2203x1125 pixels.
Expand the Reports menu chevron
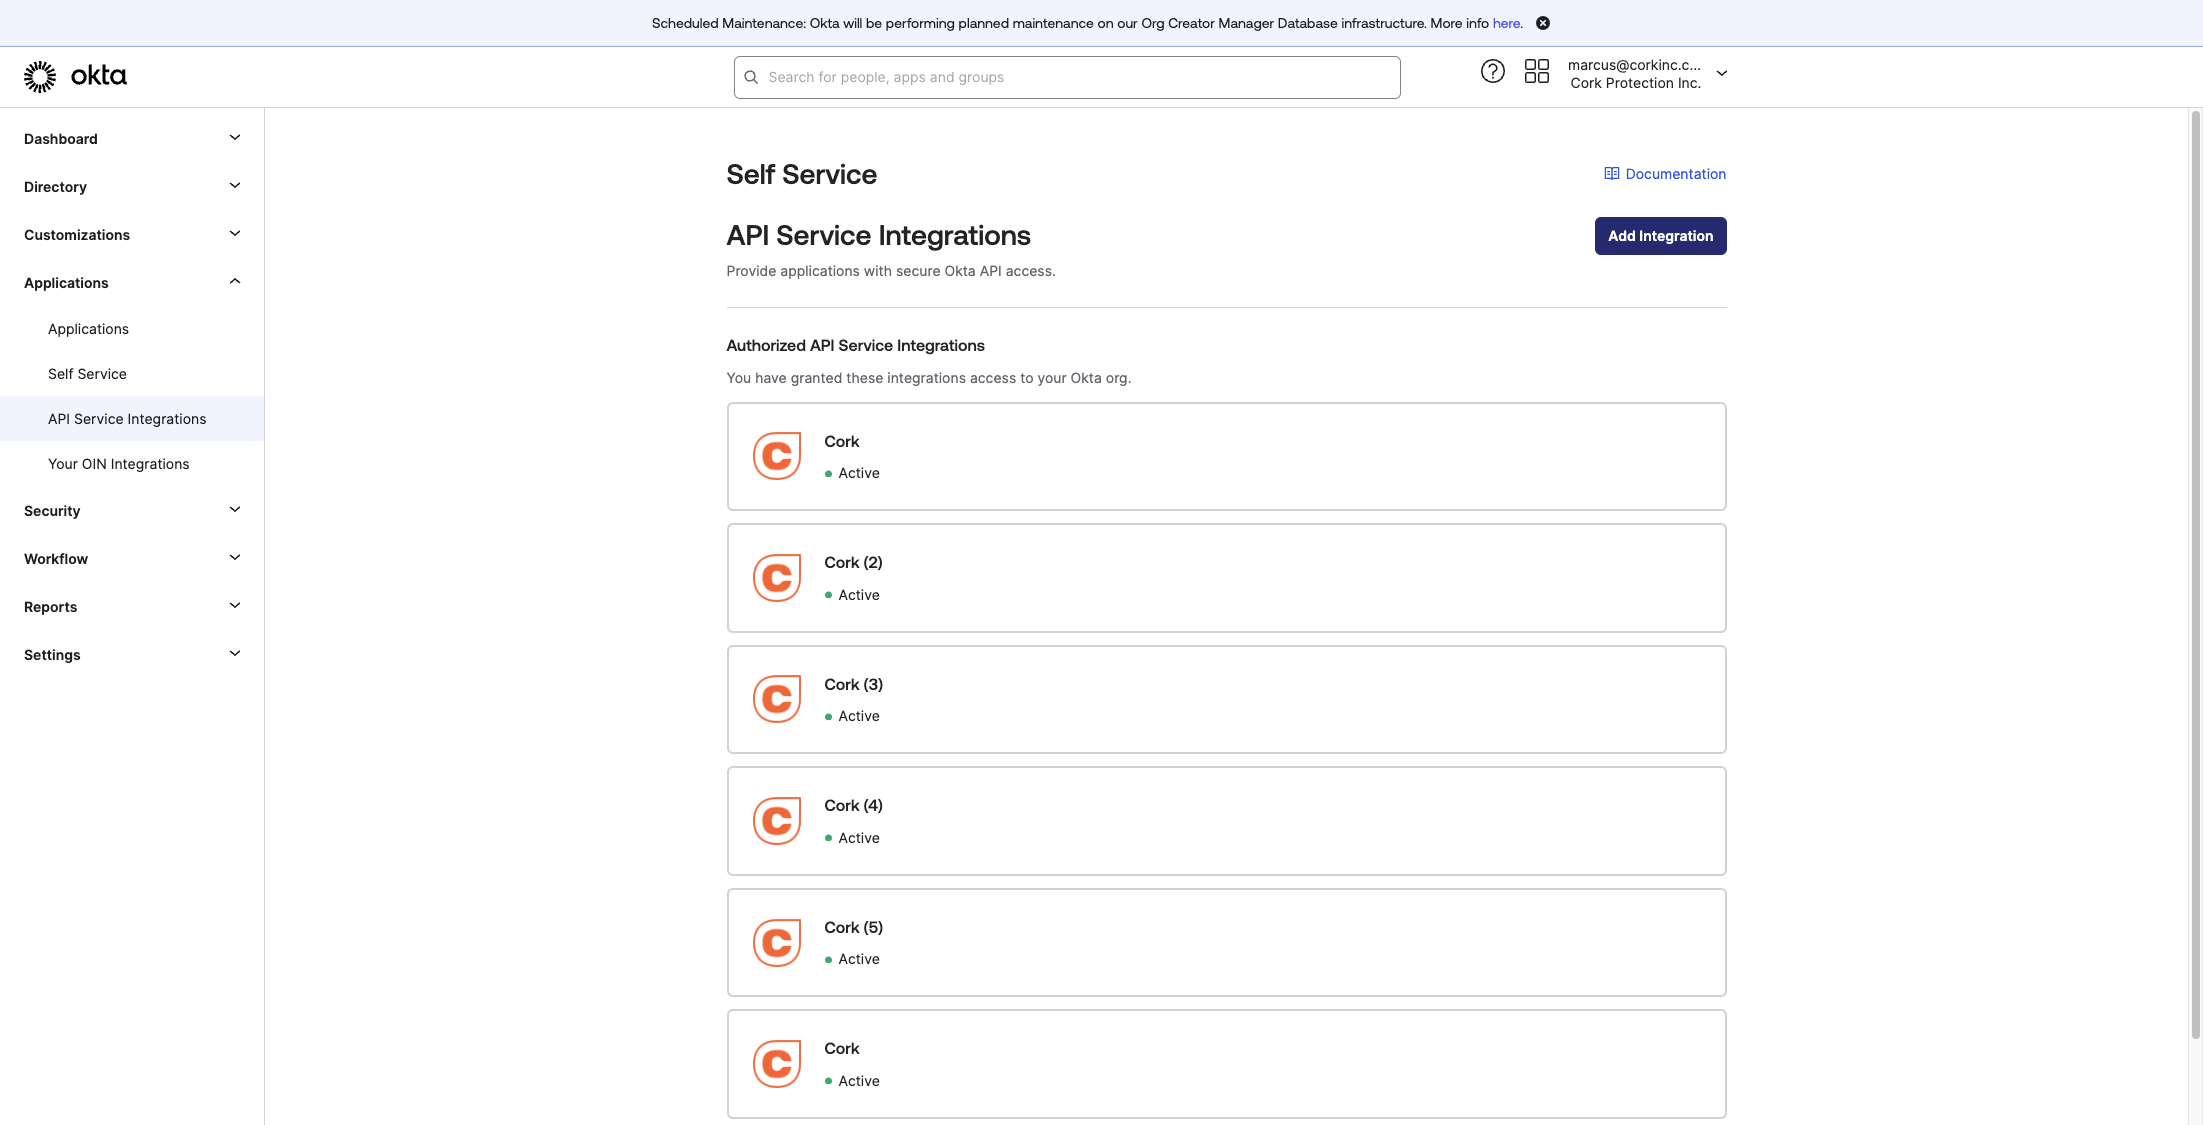pos(235,606)
